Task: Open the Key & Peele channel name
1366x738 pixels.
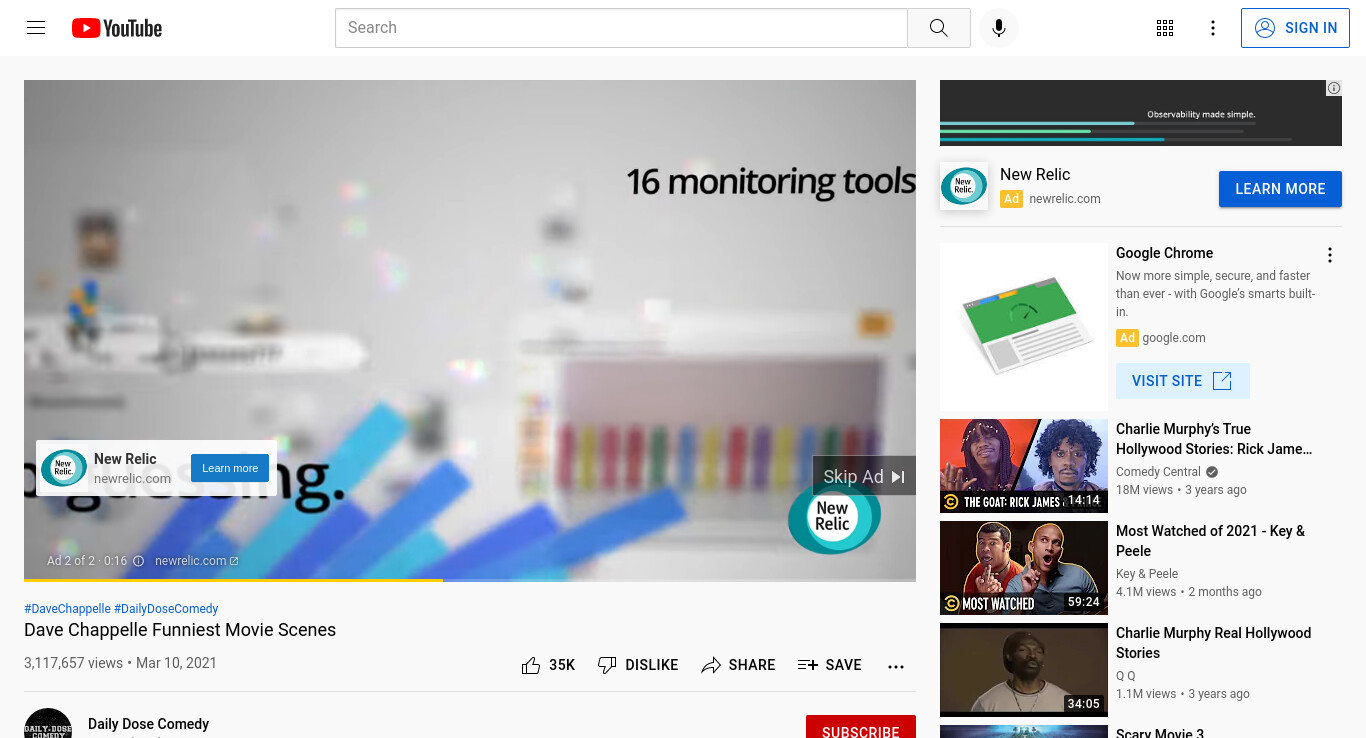Action: click(x=1147, y=574)
